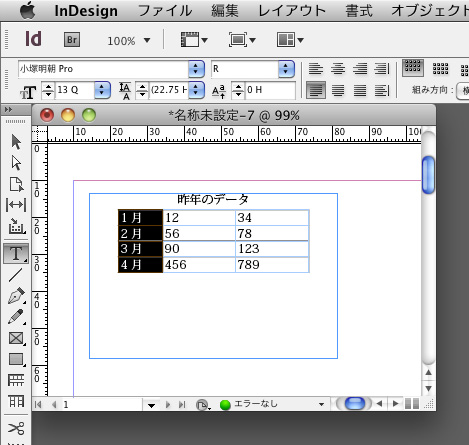The height and width of the screenshot is (445, 469).
Task: Toggle the selected justify alignment button
Action: (x=316, y=90)
